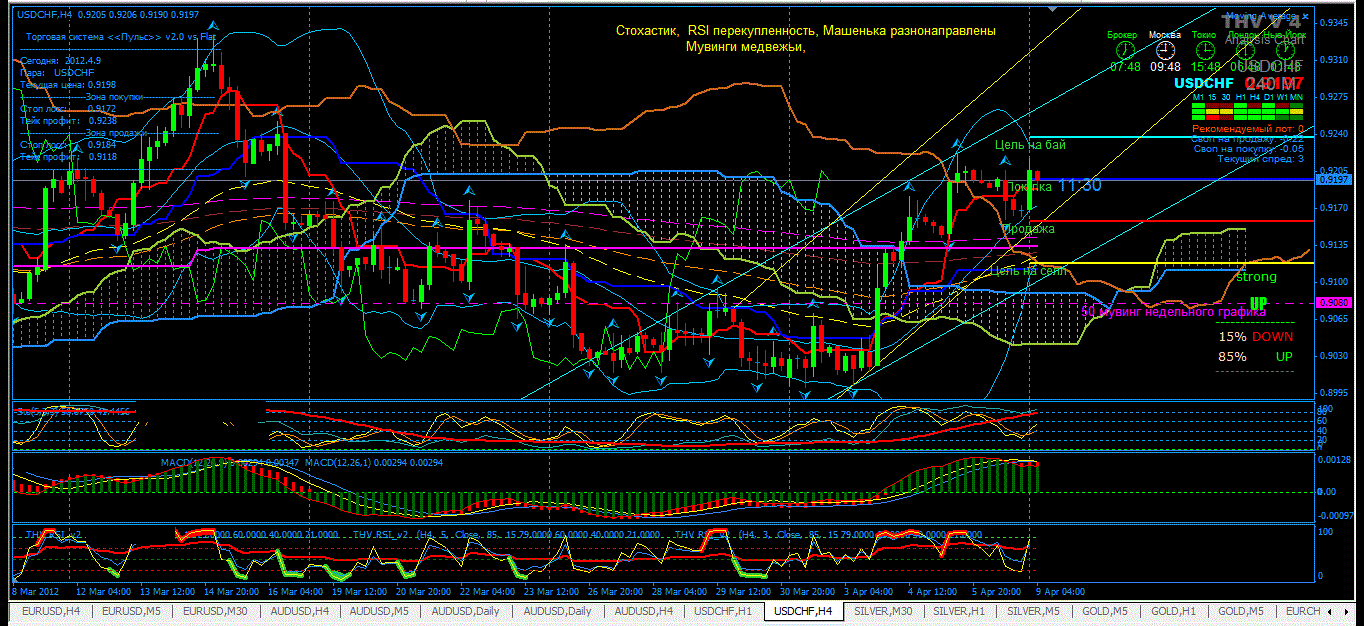Click the Брокер clock icon

point(1125,49)
